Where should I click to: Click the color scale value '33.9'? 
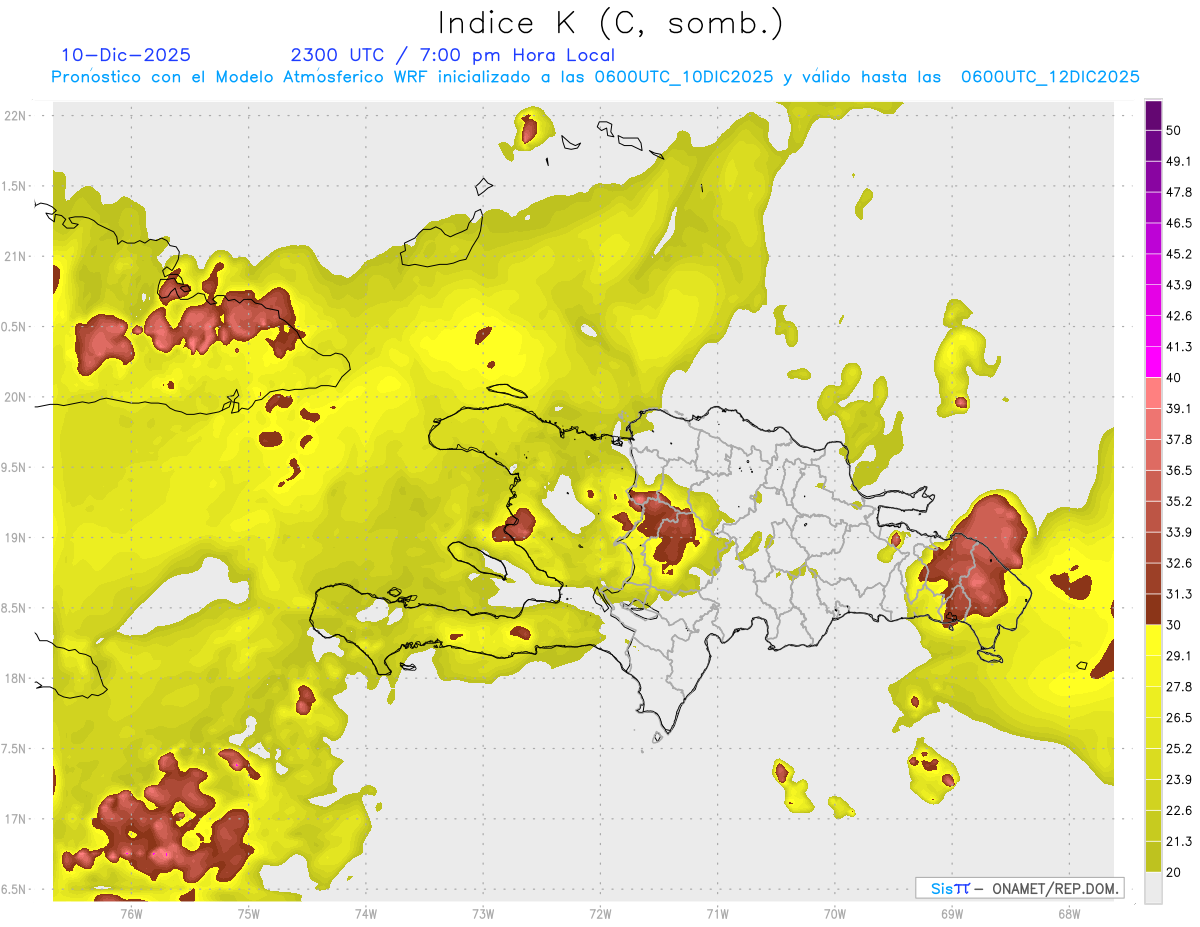[x=1179, y=532]
